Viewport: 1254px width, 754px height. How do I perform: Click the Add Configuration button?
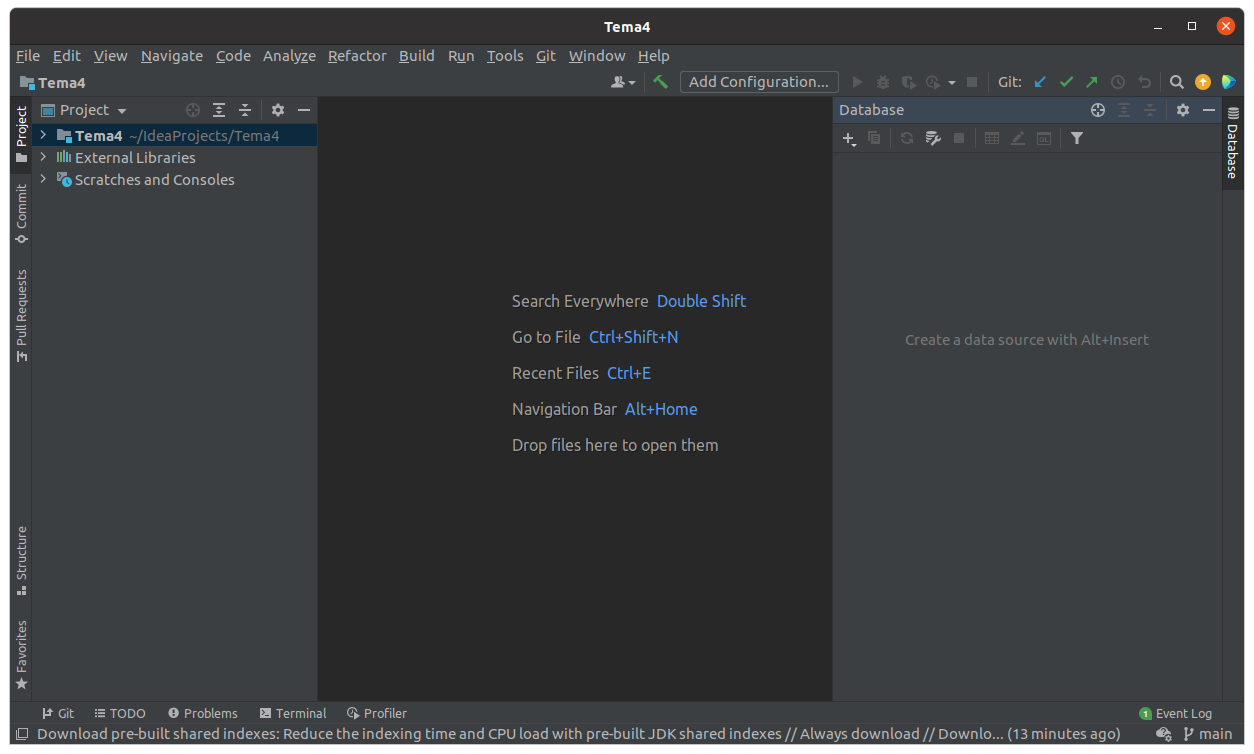coord(759,82)
